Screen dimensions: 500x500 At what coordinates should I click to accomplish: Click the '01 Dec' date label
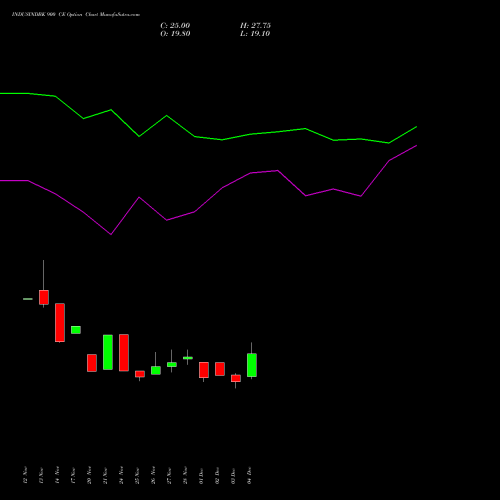201,475
